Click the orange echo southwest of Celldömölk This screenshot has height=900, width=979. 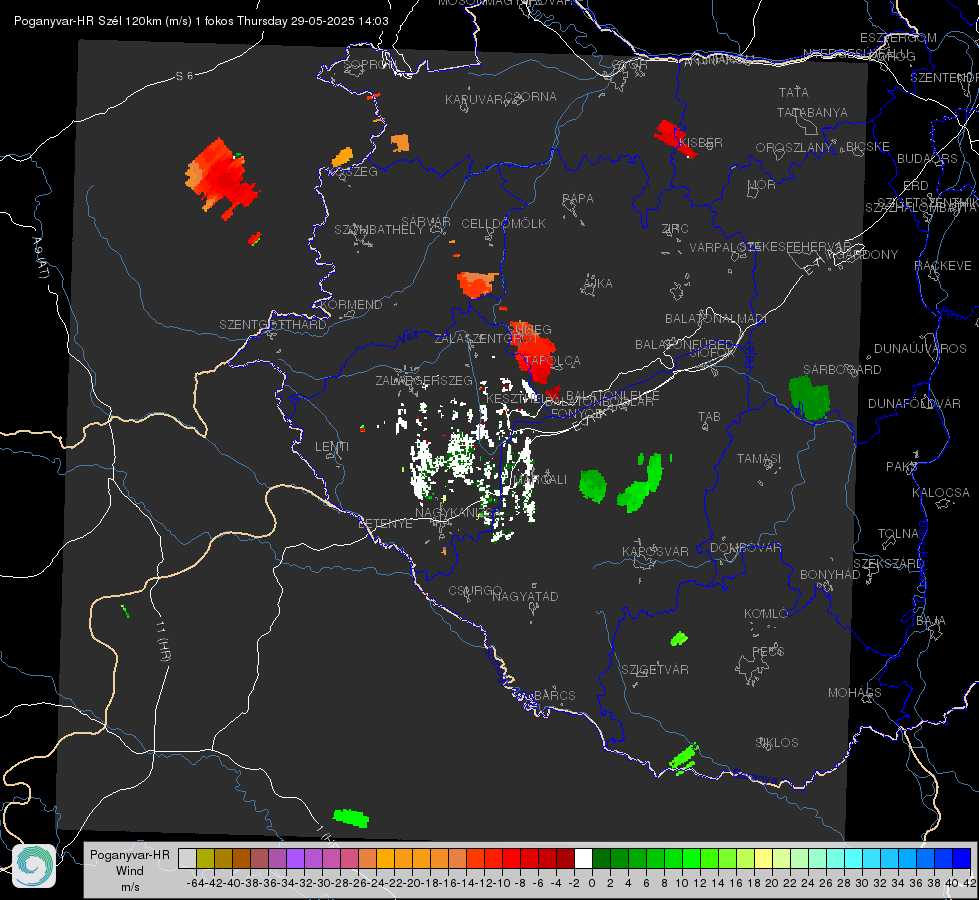point(477,284)
